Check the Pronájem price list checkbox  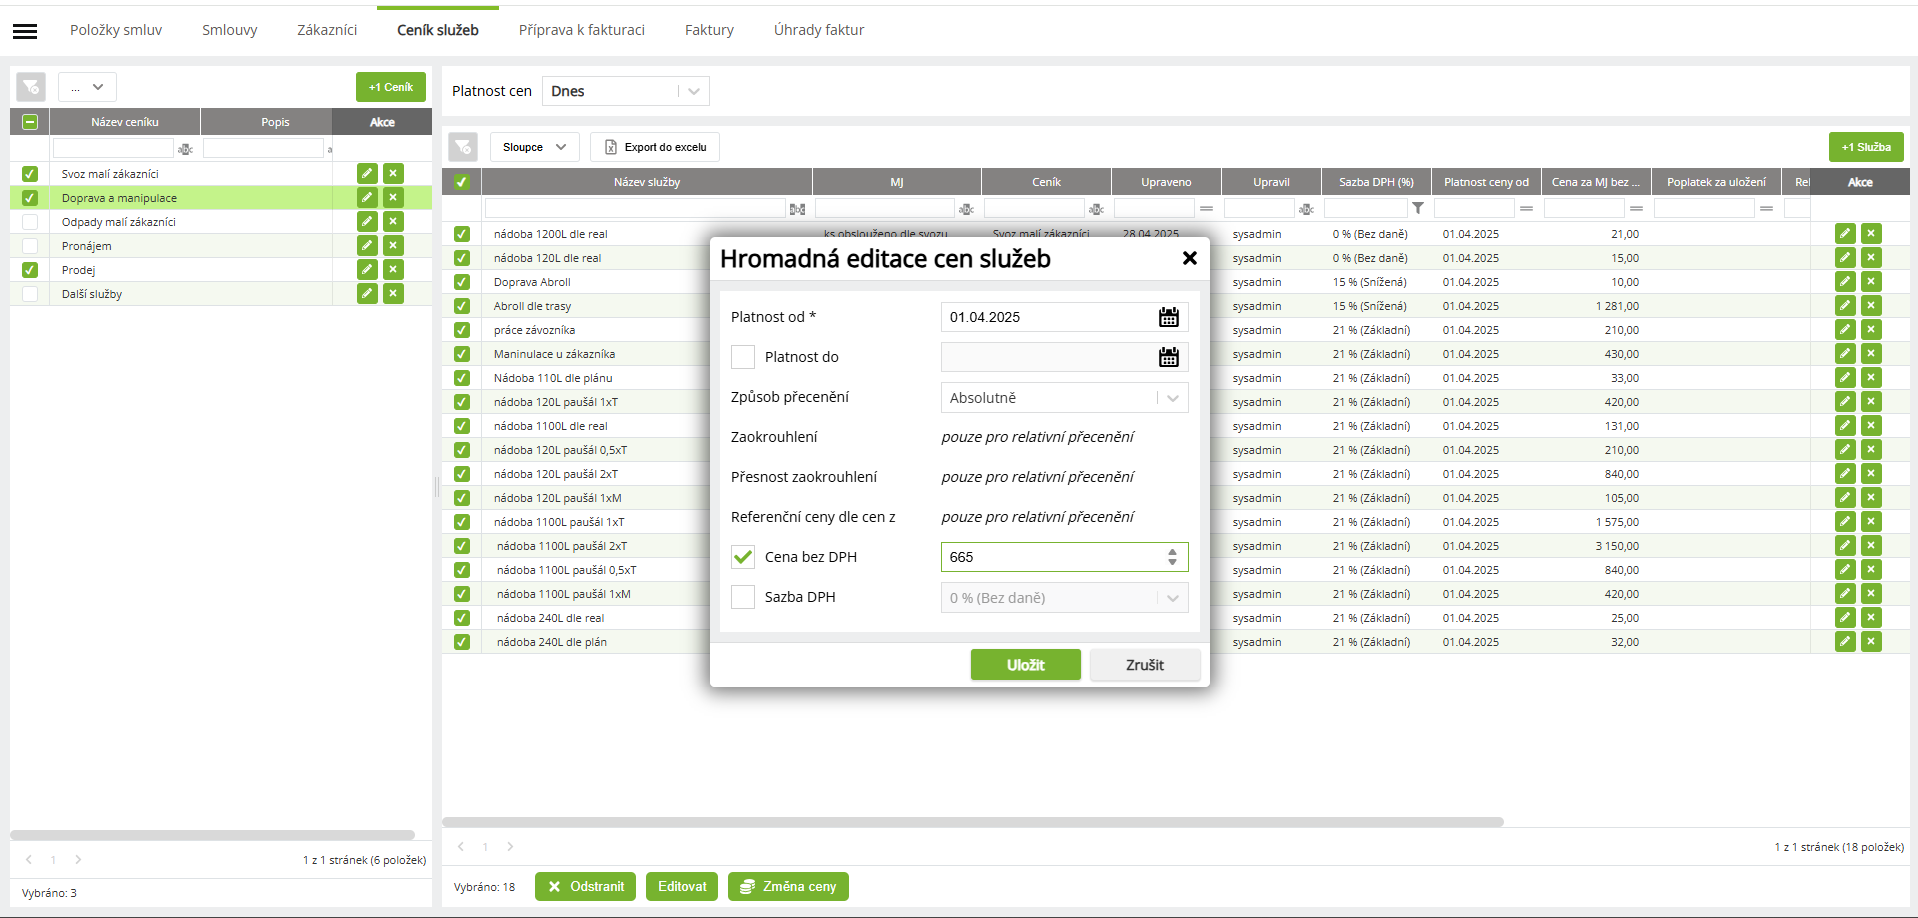[30, 246]
